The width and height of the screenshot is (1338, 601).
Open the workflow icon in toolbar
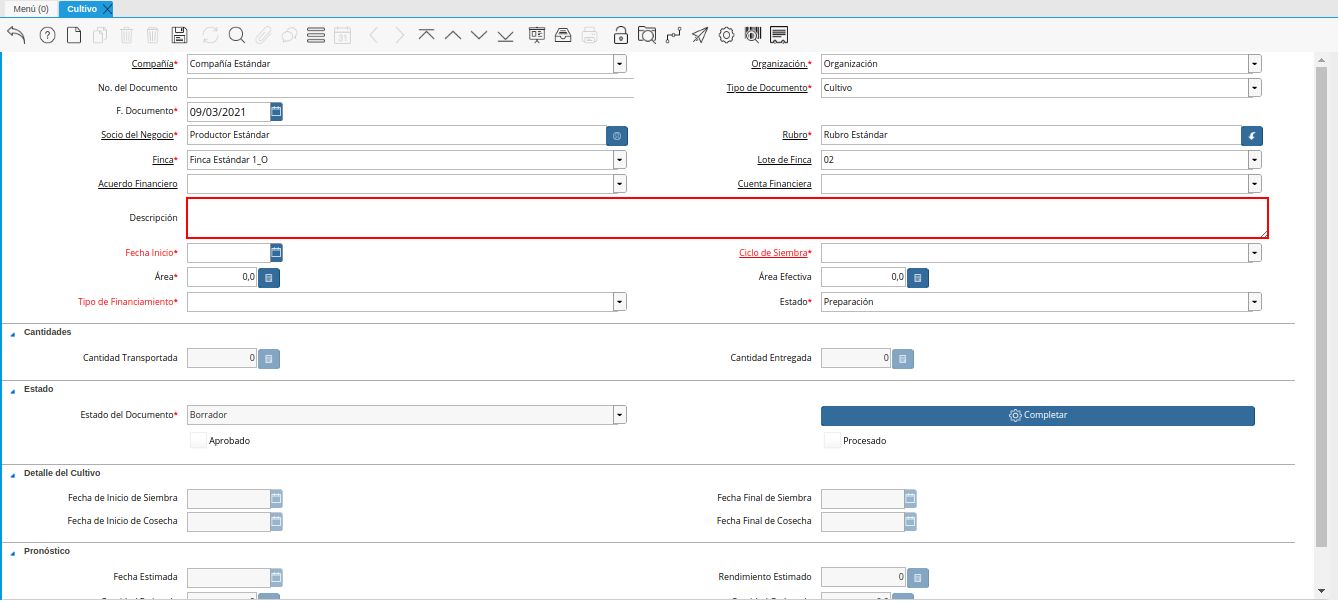(x=673, y=35)
